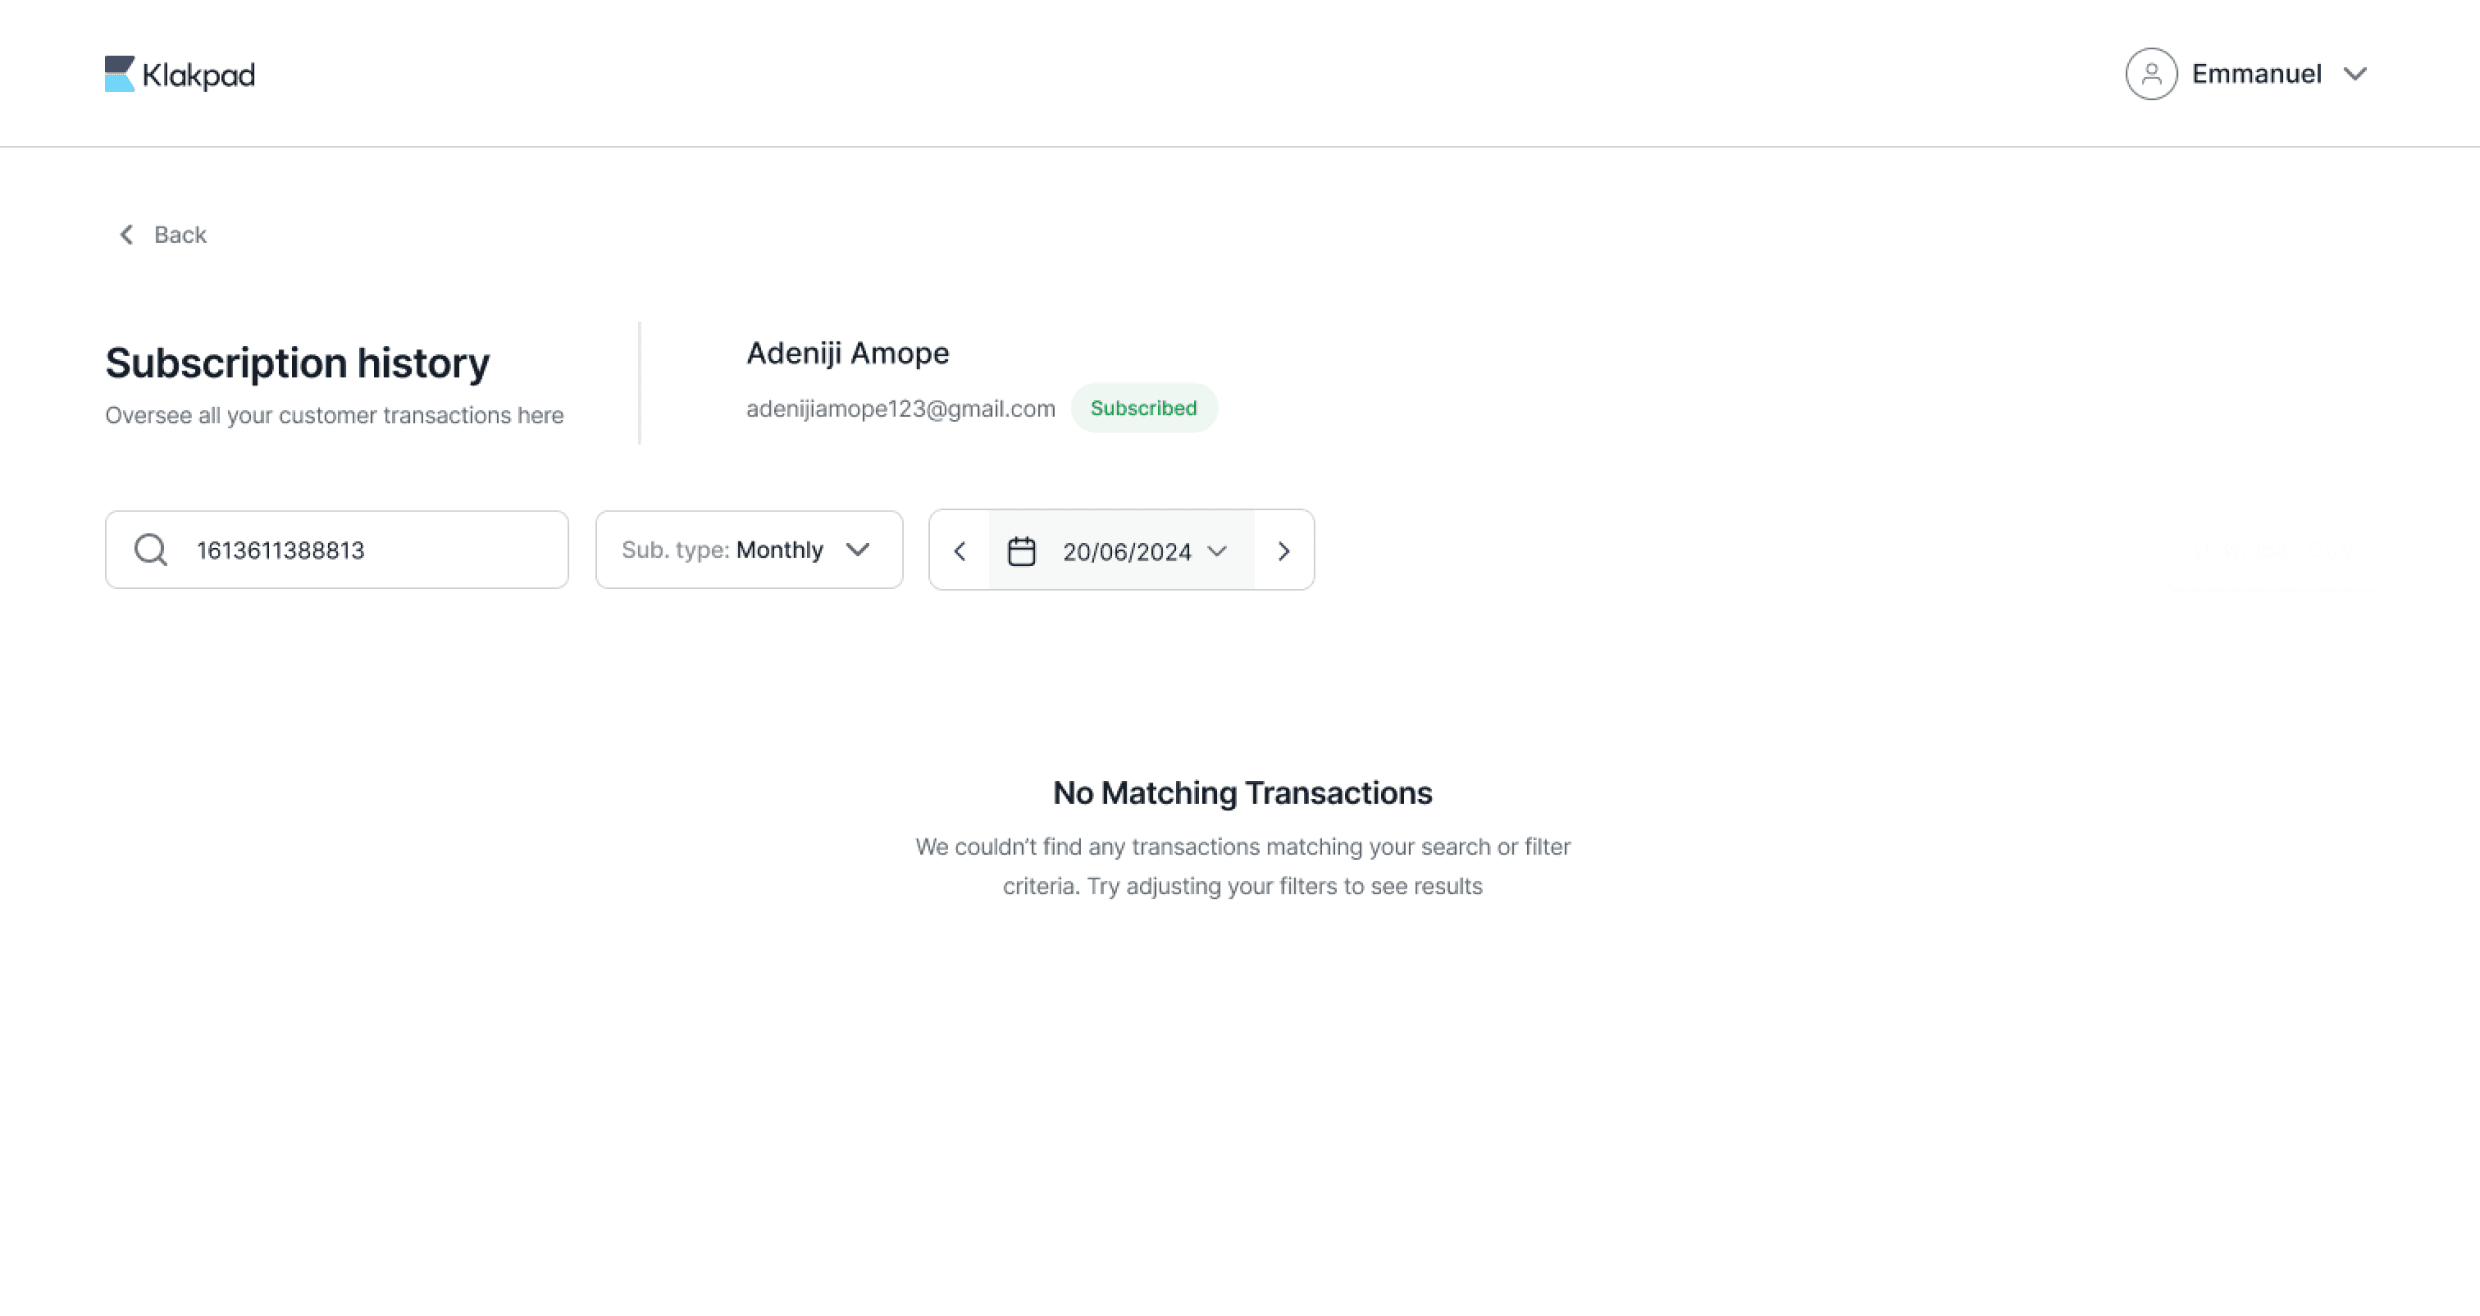Viewport: 2480px width, 1316px height.
Task: Click the adenijiamope123@gmail.com email address
Action: (x=900, y=409)
